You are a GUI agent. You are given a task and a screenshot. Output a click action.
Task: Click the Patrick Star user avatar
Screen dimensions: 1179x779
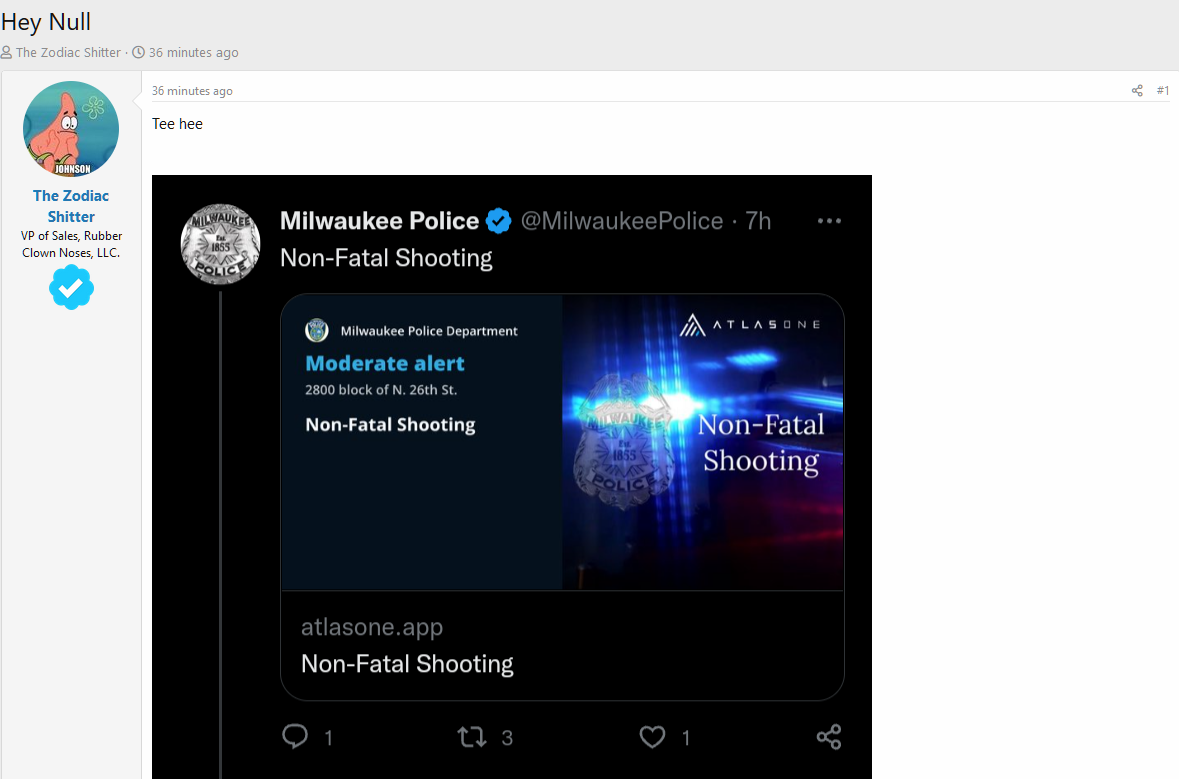71,129
